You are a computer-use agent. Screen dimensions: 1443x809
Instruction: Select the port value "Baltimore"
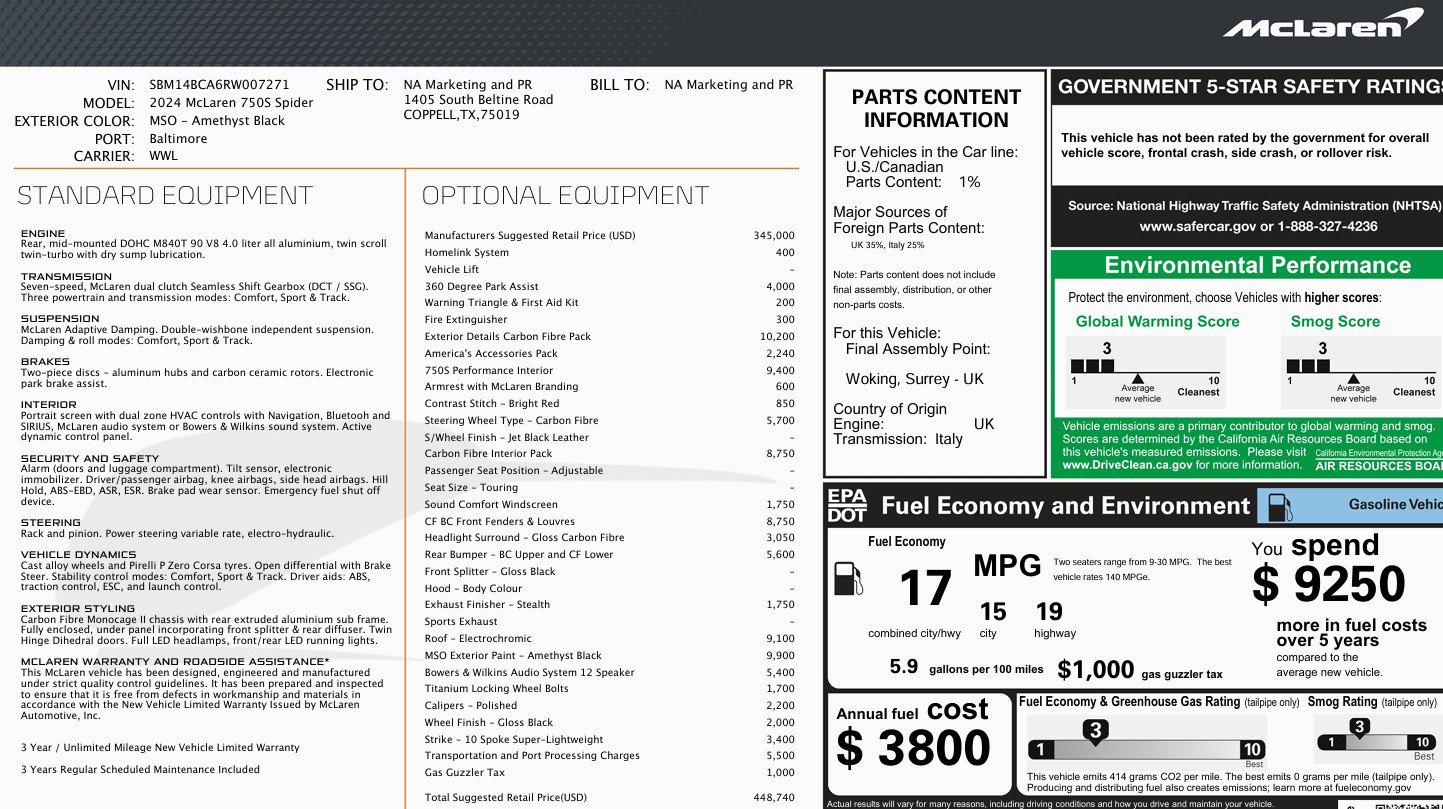point(178,139)
